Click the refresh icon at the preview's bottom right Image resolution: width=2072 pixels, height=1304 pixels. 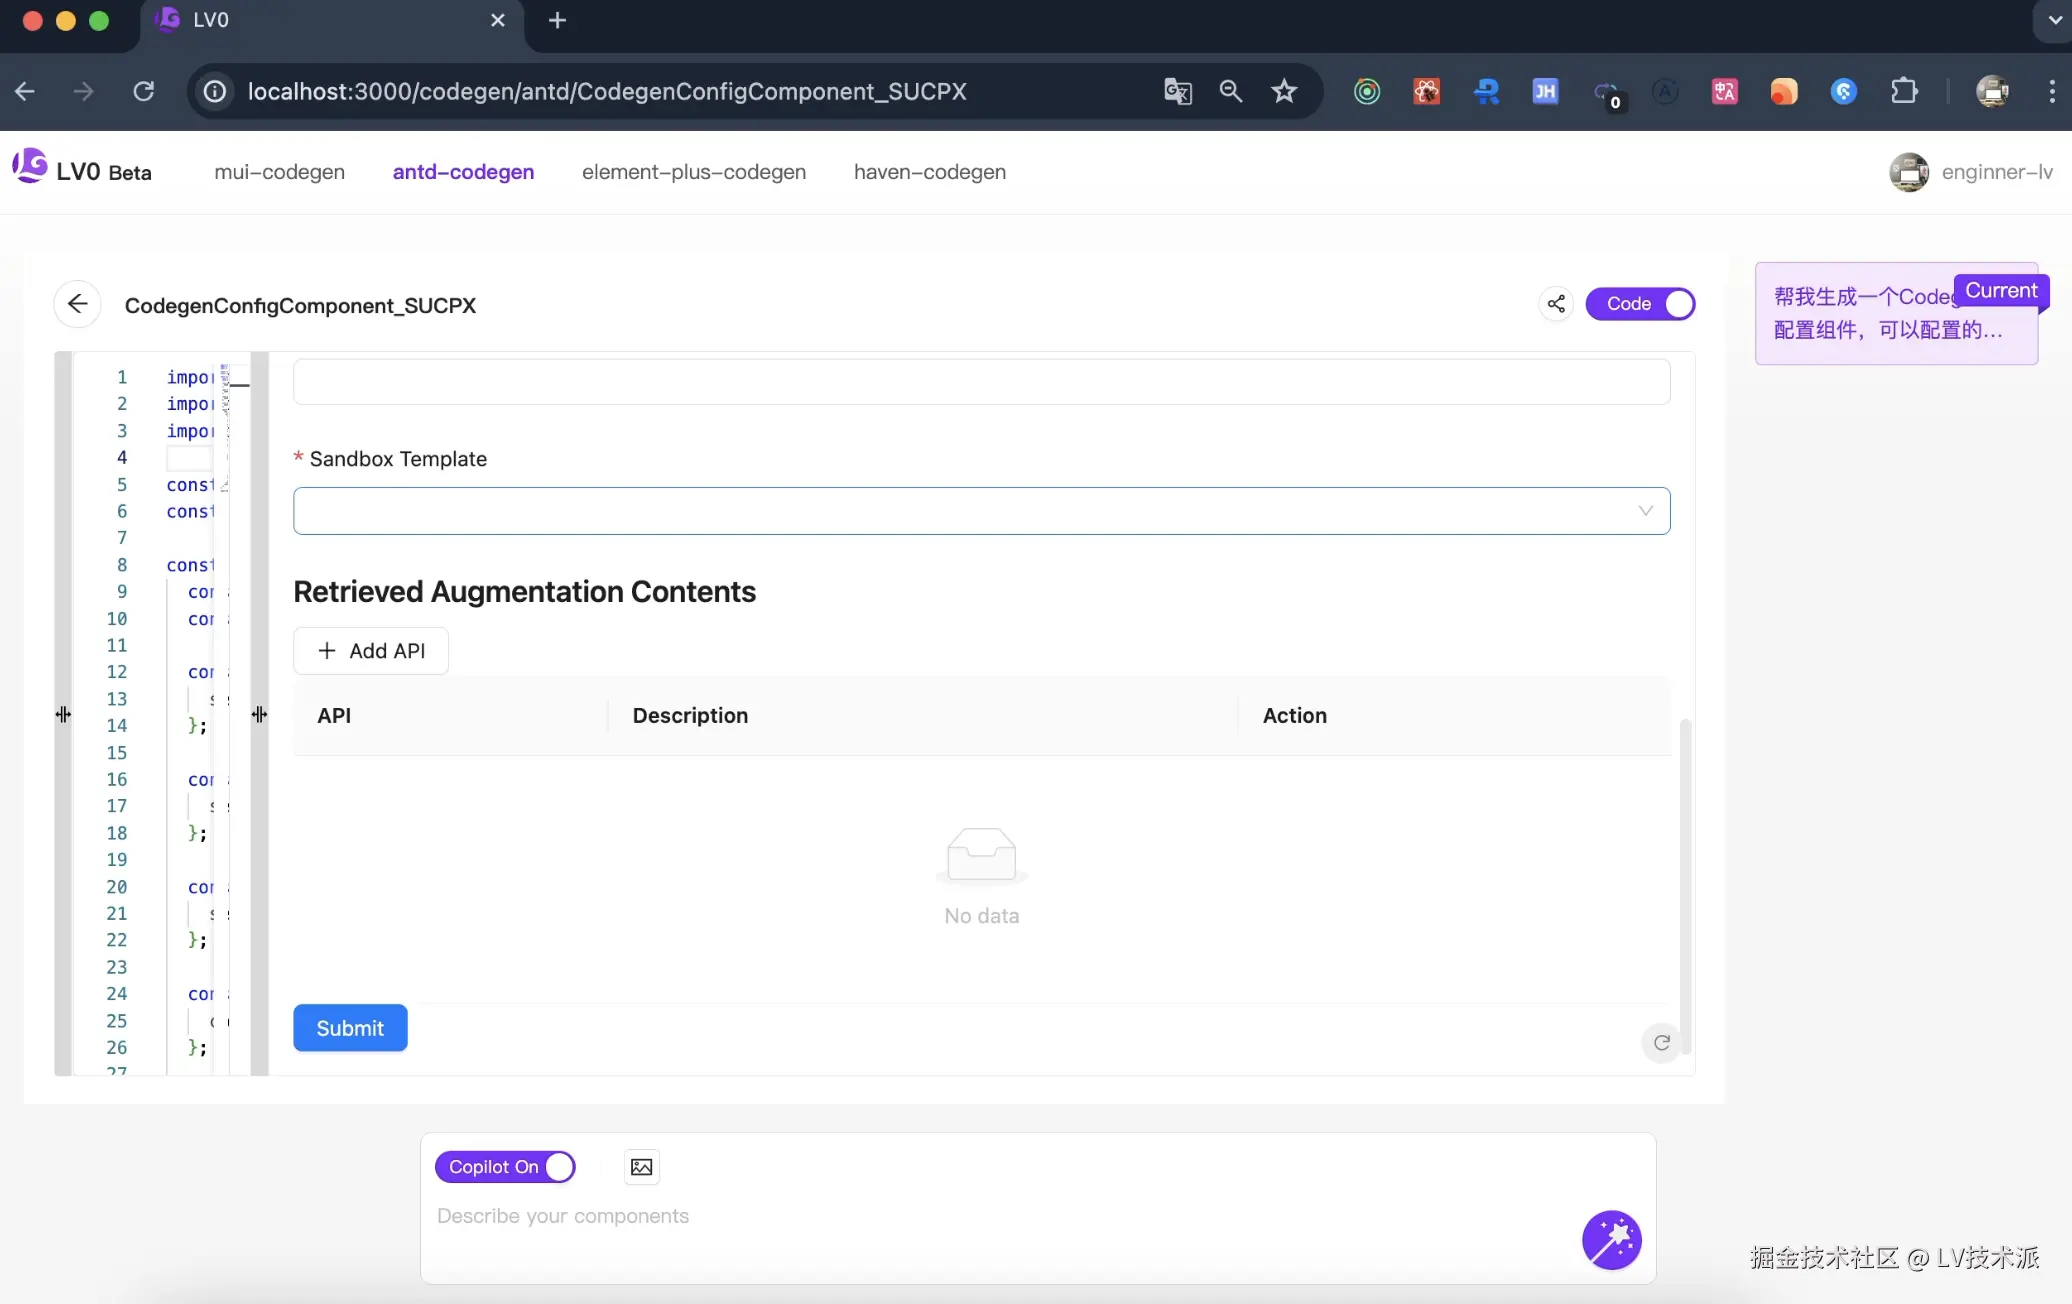[1661, 1043]
